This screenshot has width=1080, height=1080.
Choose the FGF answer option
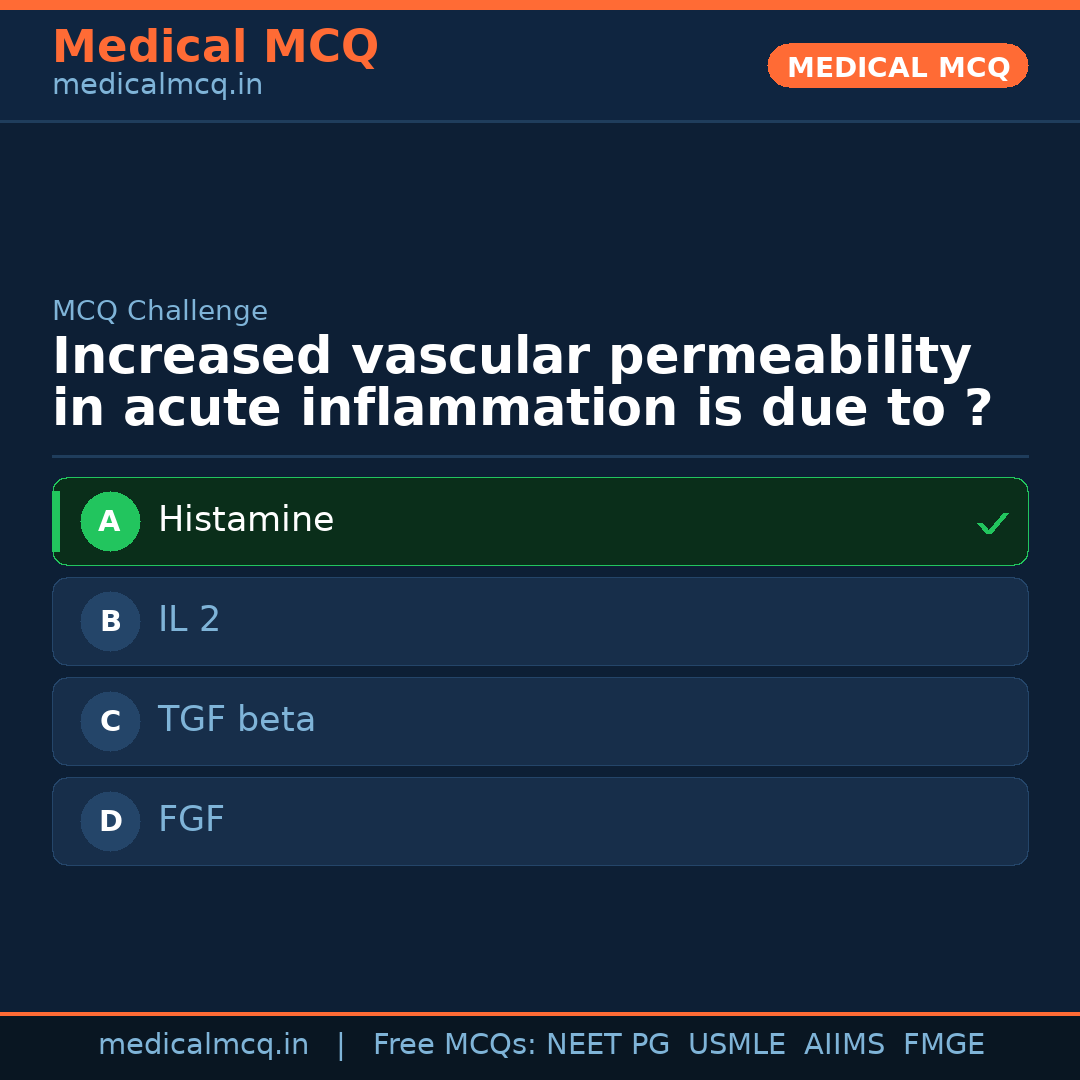click(x=540, y=821)
